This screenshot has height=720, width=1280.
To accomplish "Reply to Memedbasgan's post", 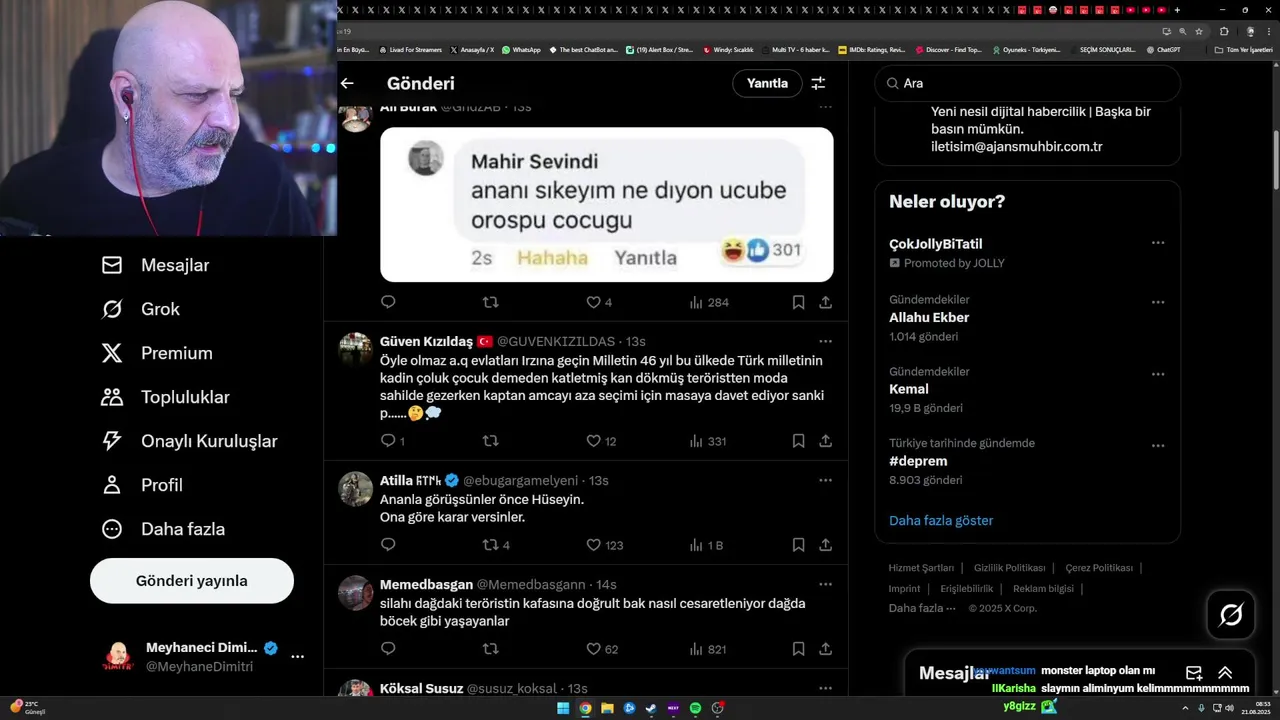I will 388,649.
